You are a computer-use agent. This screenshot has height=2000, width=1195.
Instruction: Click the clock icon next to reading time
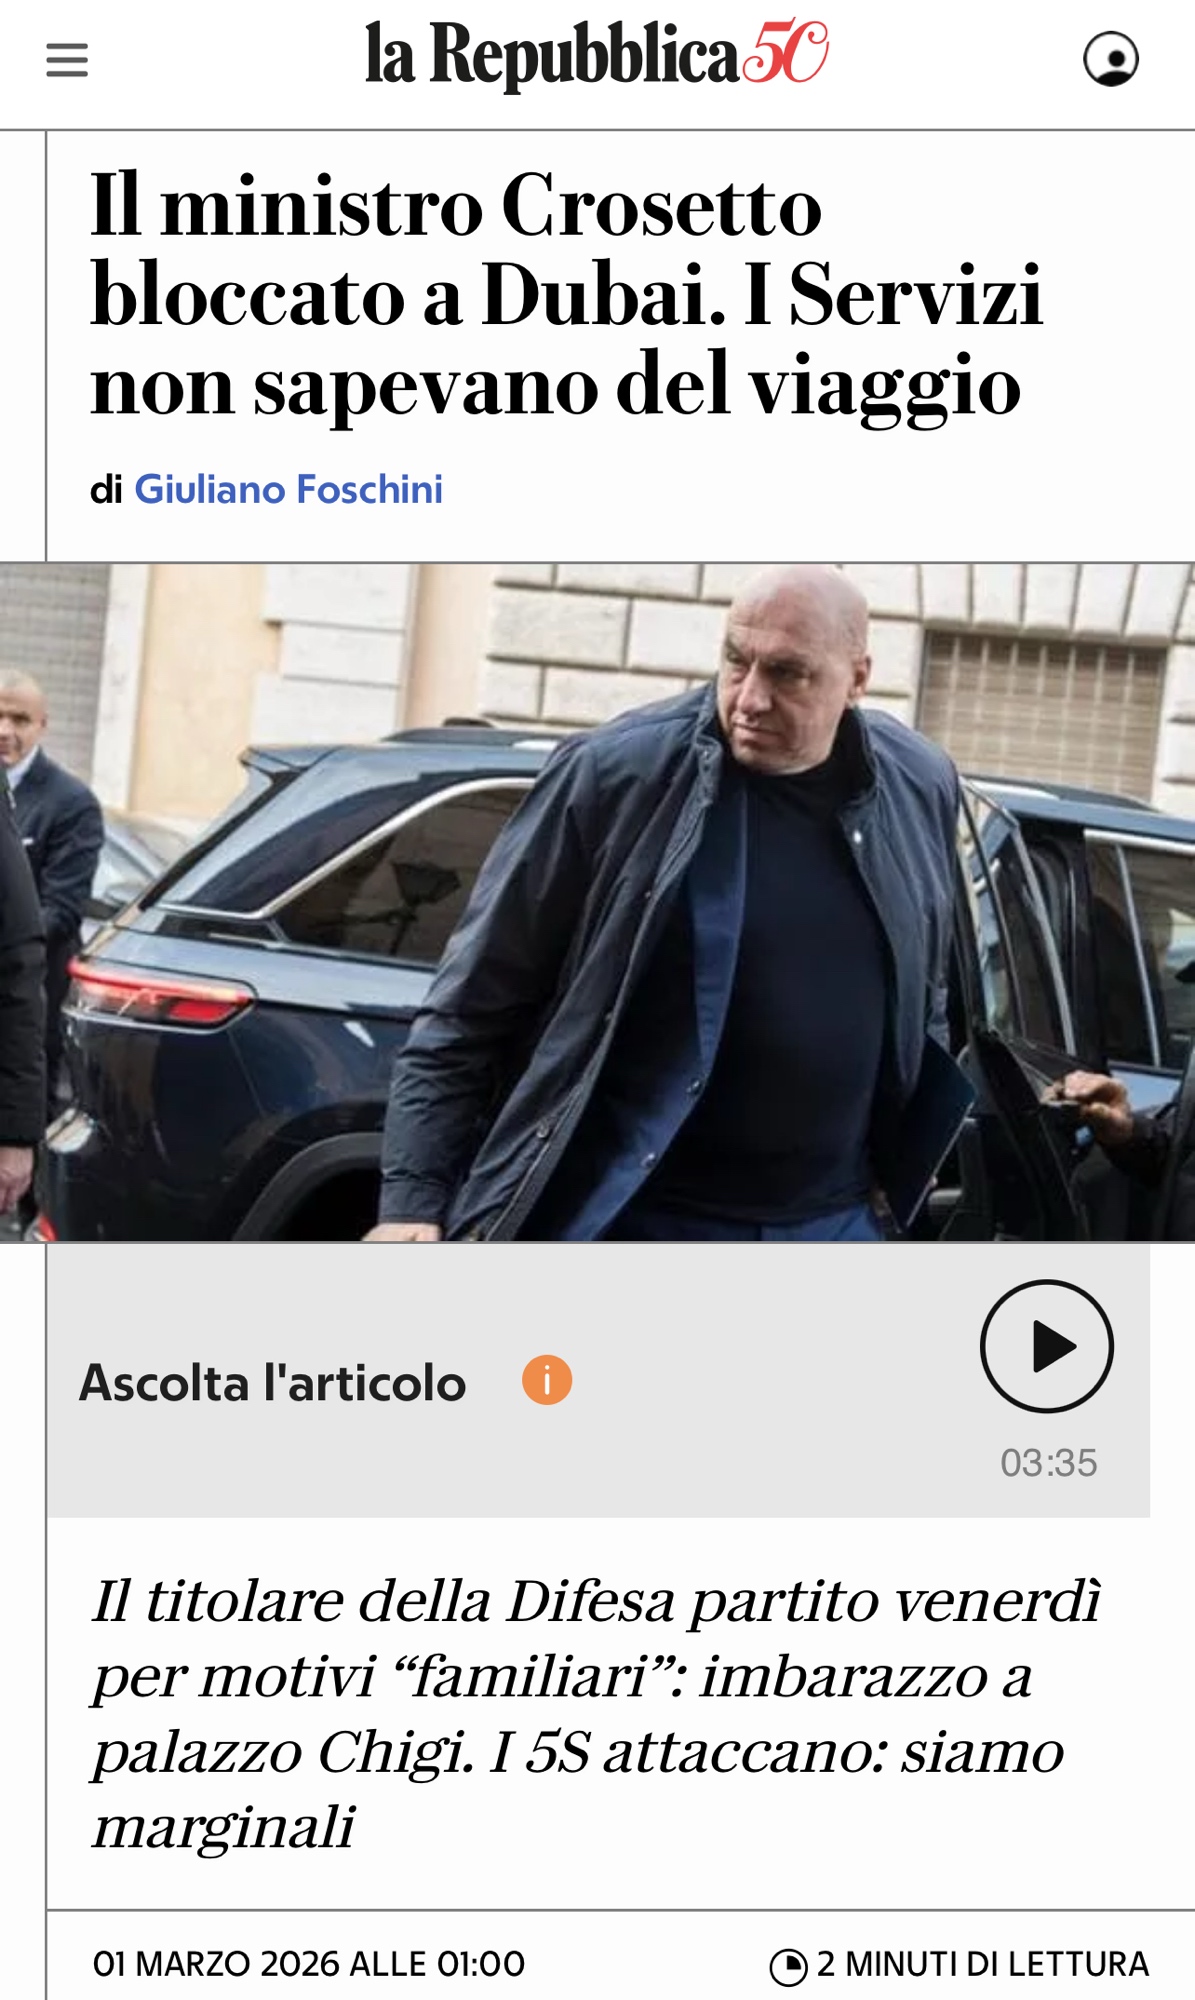[x=788, y=1966]
